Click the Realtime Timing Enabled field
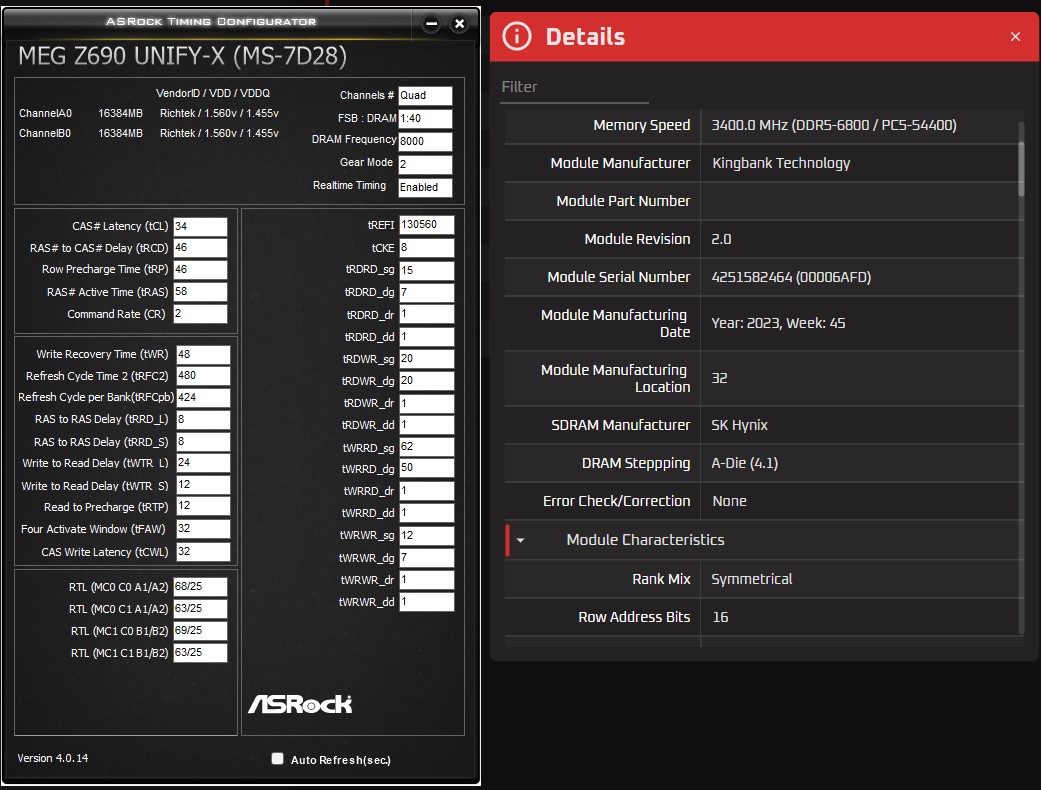The width and height of the screenshot is (1041, 790). pyautogui.click(x=425, y=187)
